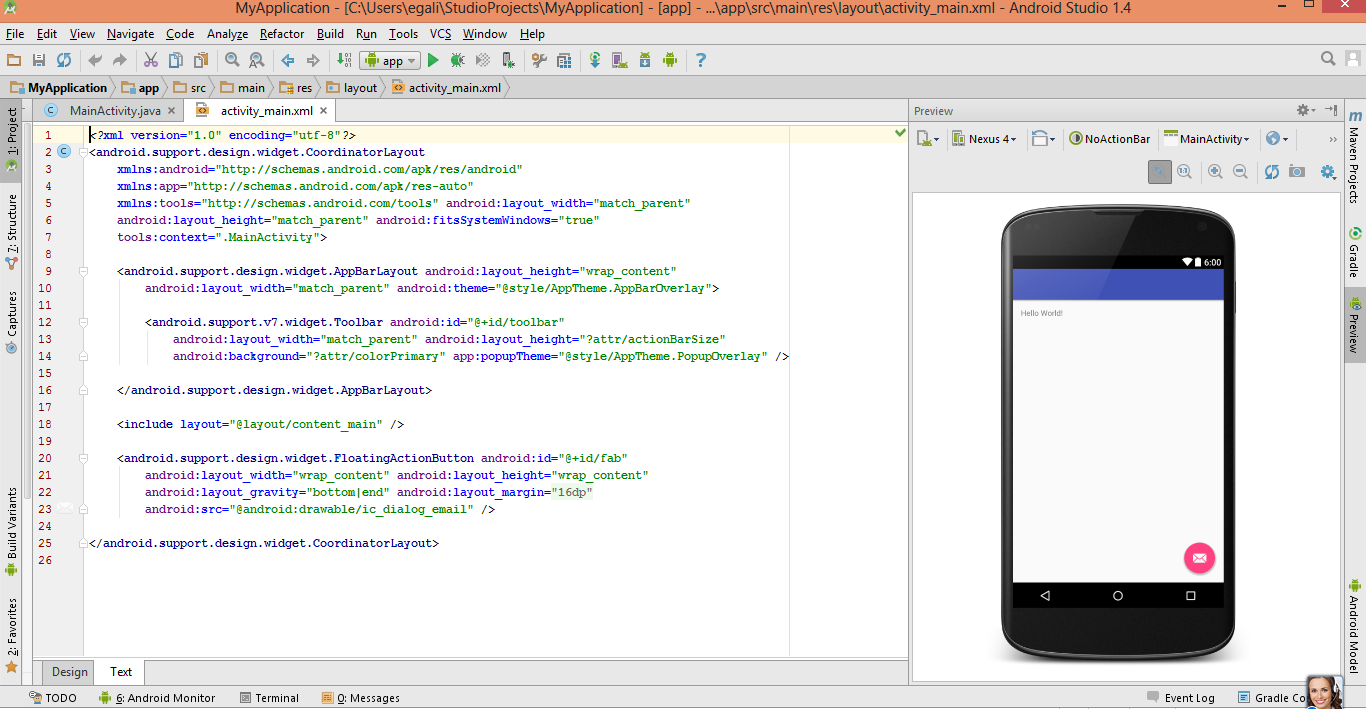Screen dimensions: 1366x709
Task: Show more preview toolbar options chevron
Action: point(1332,139)
